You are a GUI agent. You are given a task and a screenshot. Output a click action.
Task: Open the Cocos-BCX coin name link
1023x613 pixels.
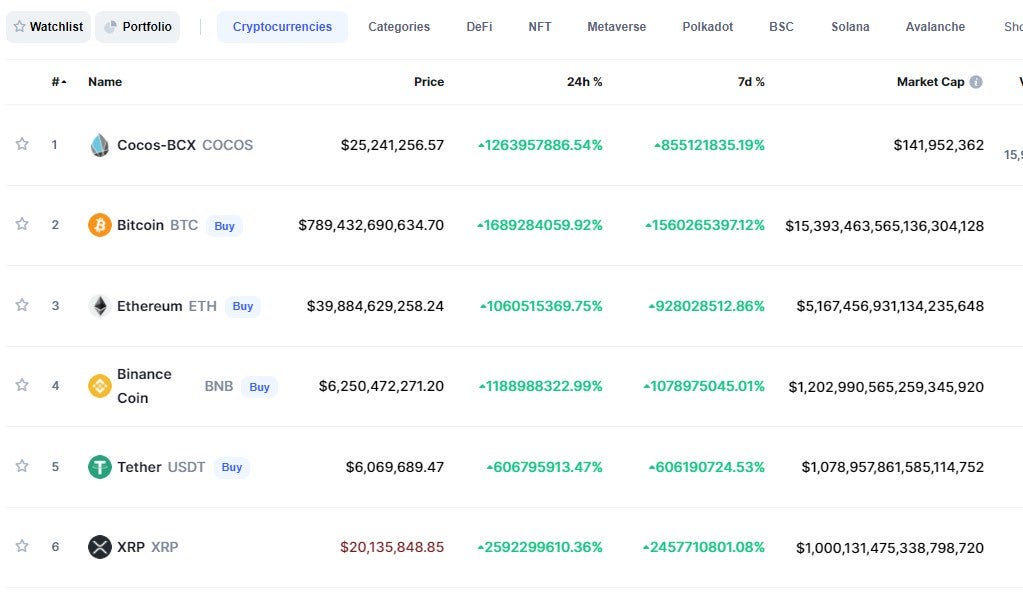tap(157, 145)
